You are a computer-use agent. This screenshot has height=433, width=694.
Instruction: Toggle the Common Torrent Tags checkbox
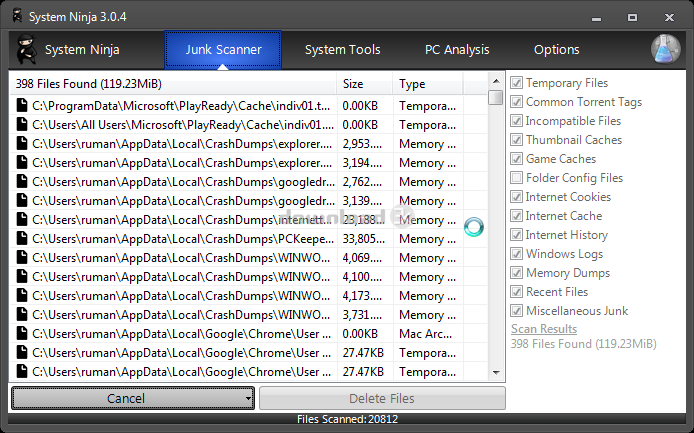516,102
